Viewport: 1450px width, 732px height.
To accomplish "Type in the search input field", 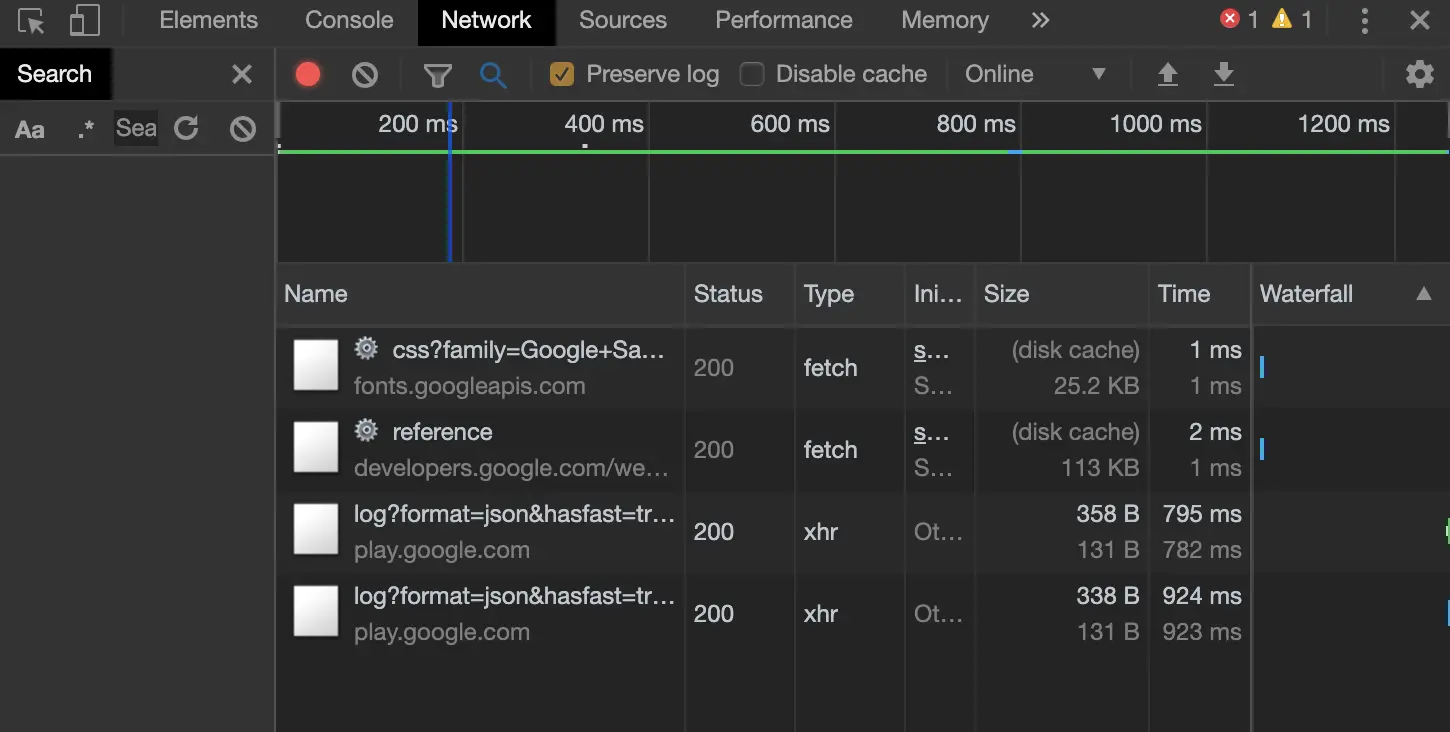I will click(x=136, y=128).
